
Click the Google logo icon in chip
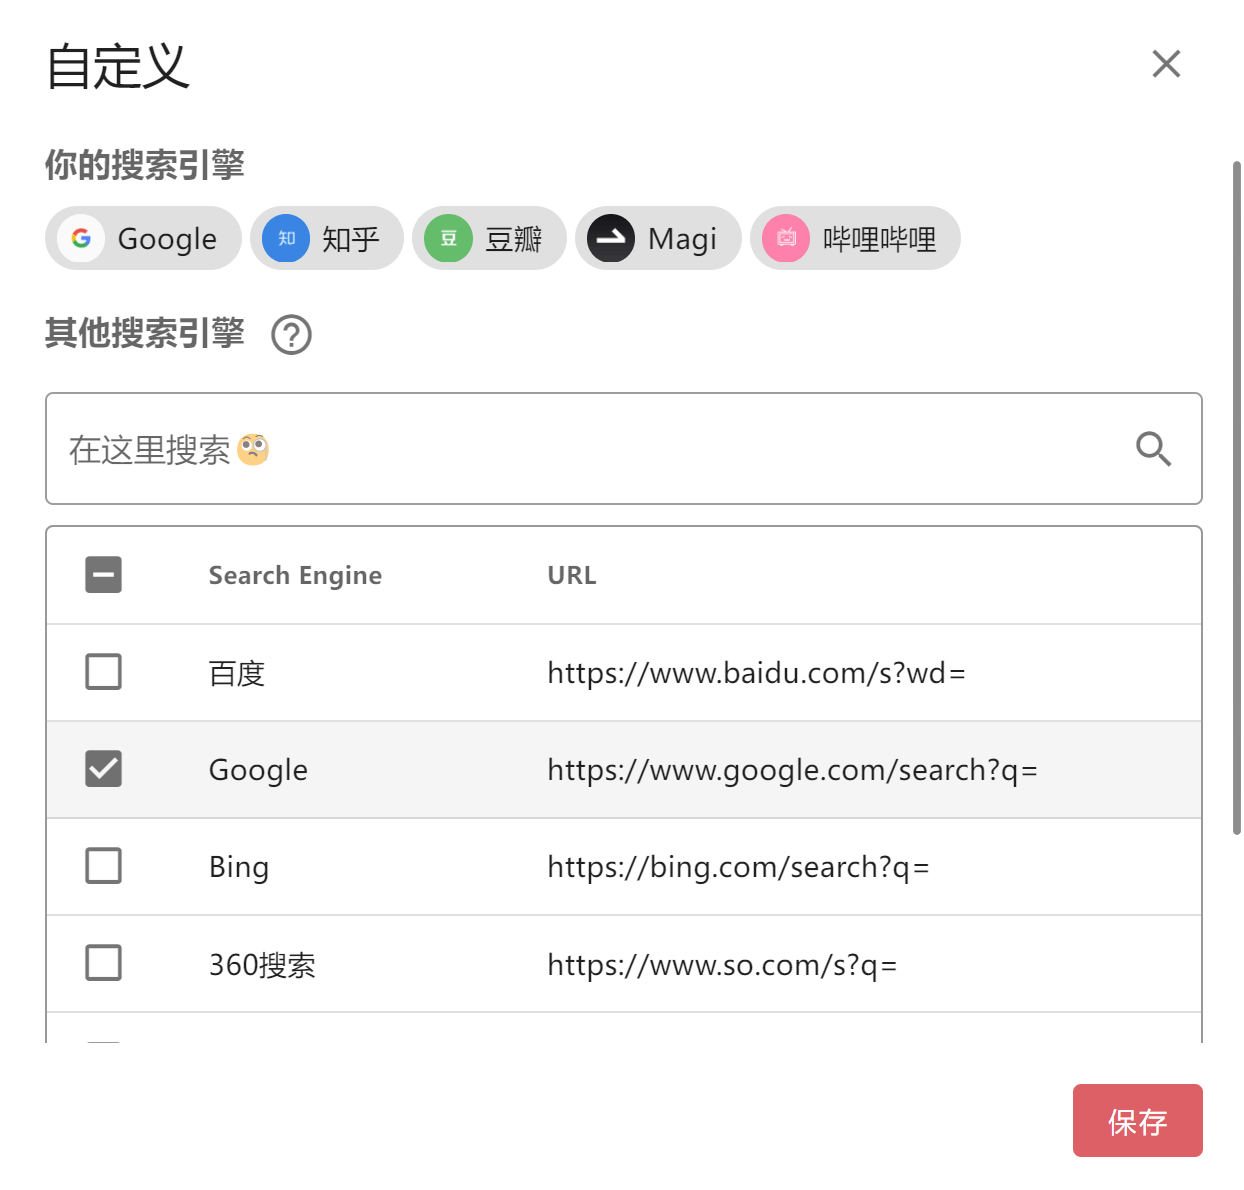pyautogui.click(x=81, y=238)
